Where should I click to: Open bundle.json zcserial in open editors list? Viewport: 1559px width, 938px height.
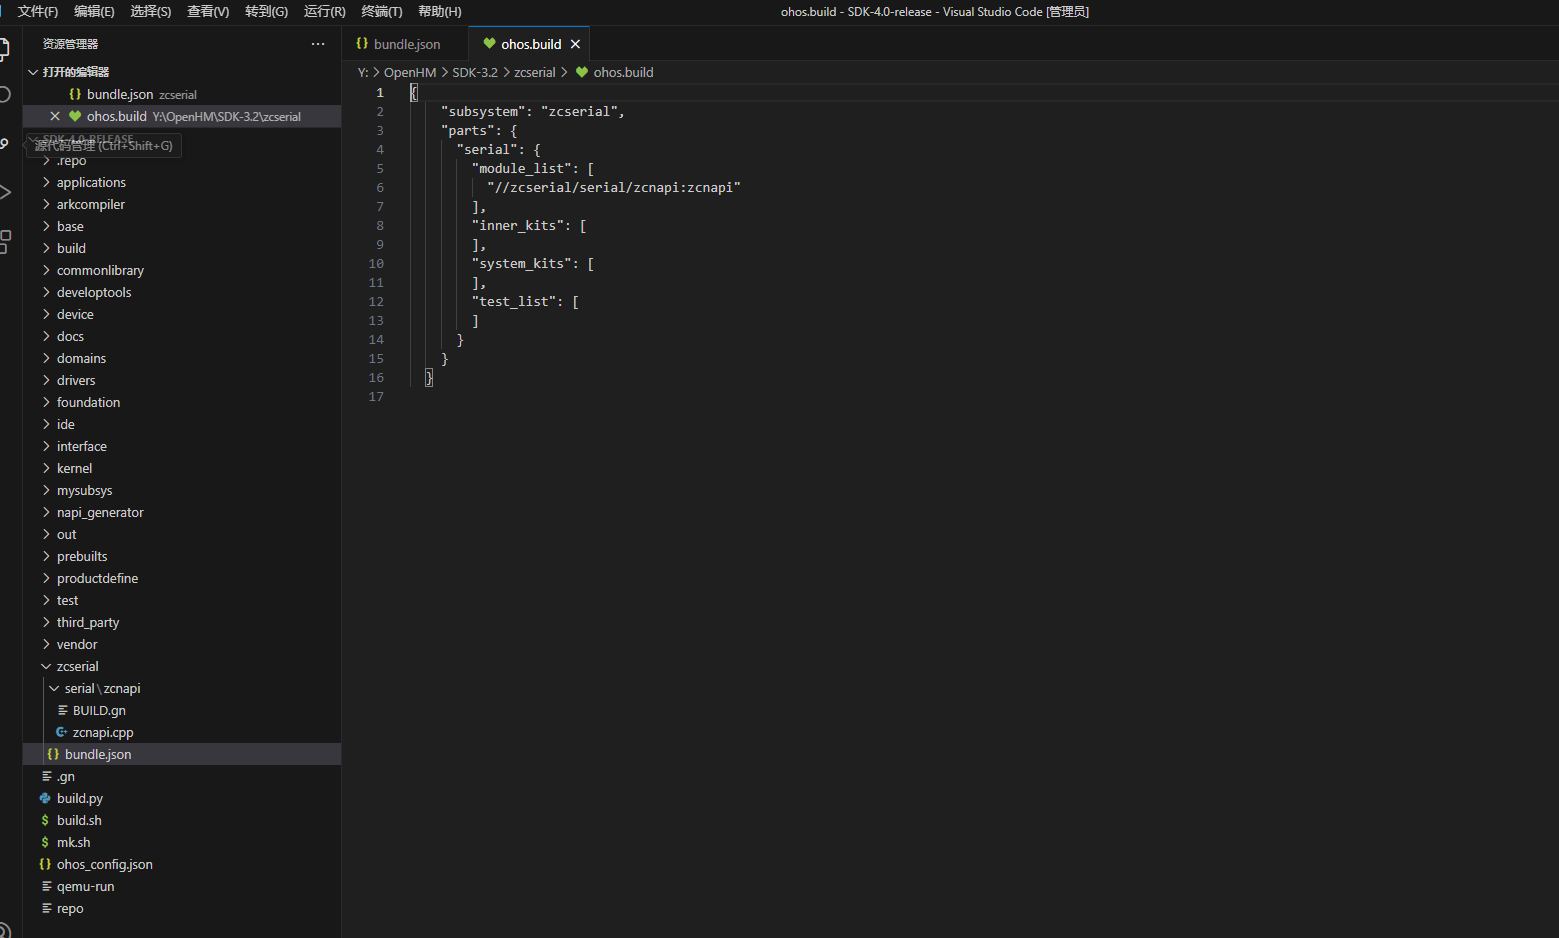[x=182, y=94]
